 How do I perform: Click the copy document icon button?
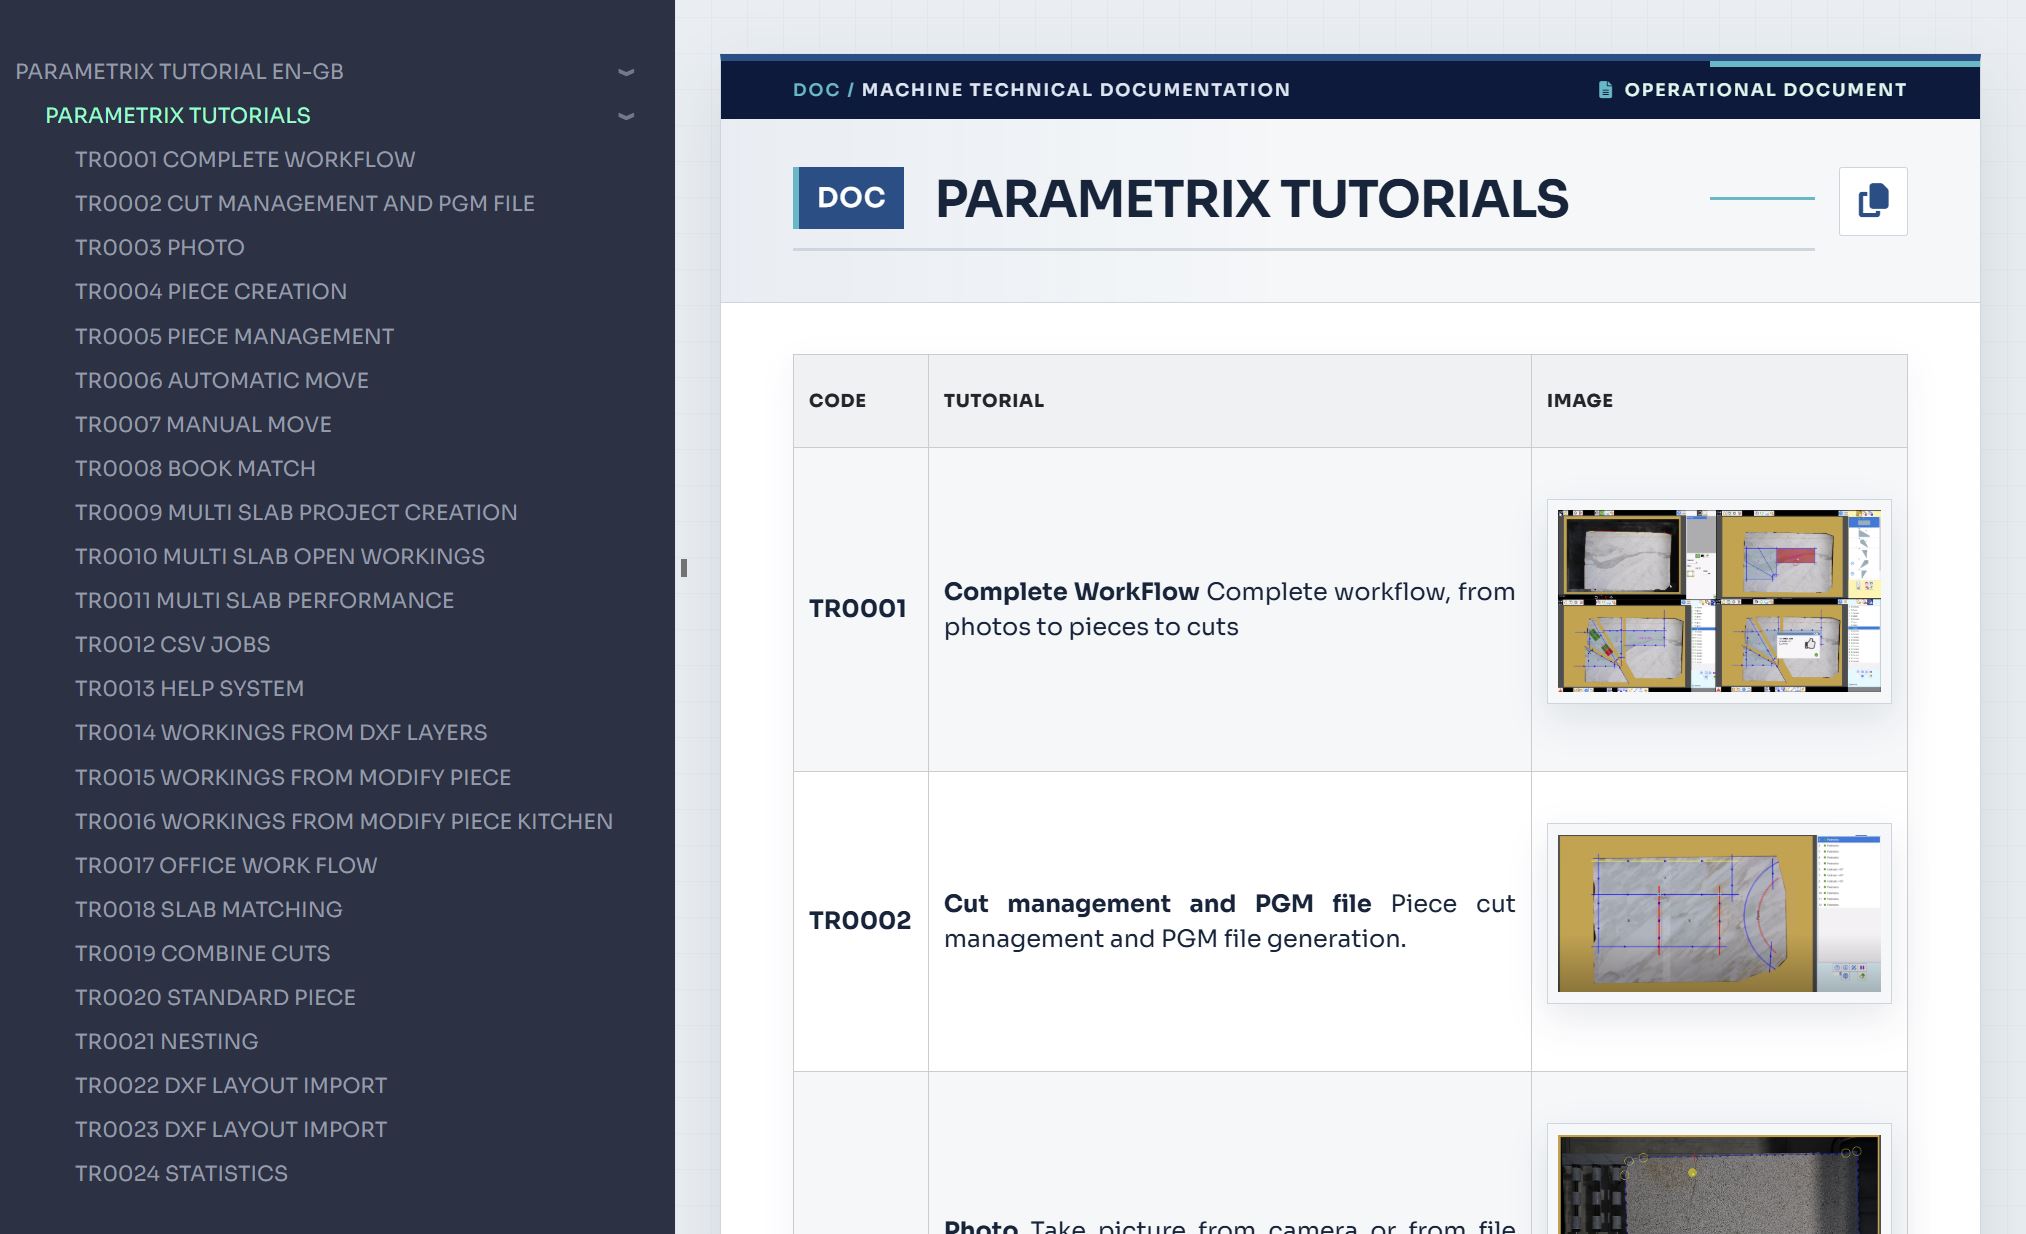(1873, 201)
